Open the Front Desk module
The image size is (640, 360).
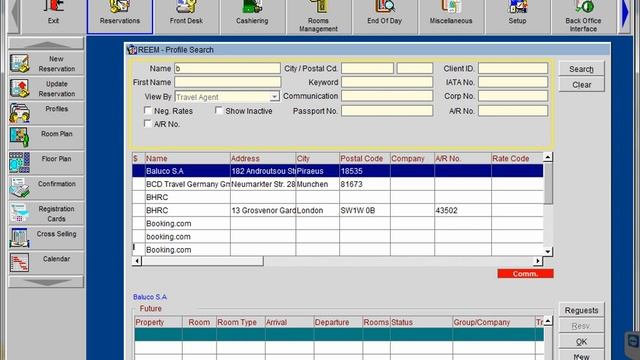(x=186, y=16)
